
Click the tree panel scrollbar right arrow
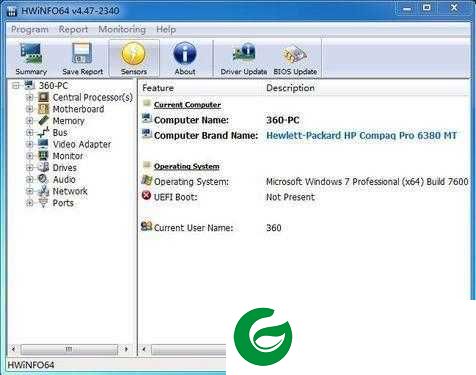point(126,349)
